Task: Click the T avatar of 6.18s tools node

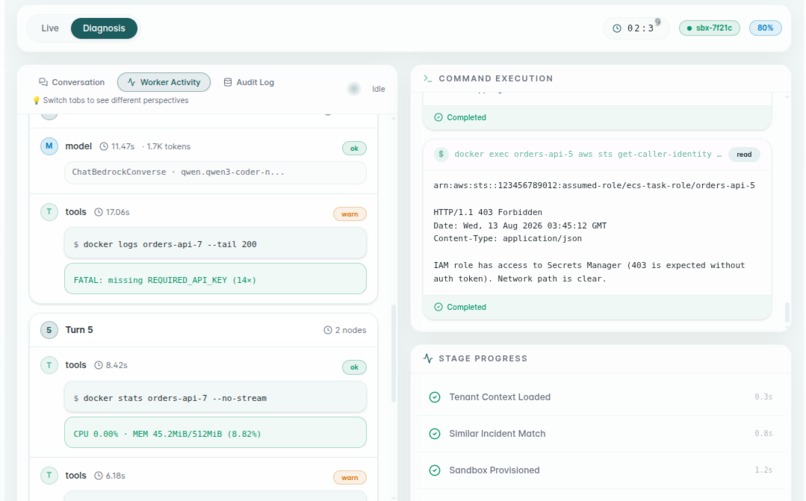Action: coord(49,475)
